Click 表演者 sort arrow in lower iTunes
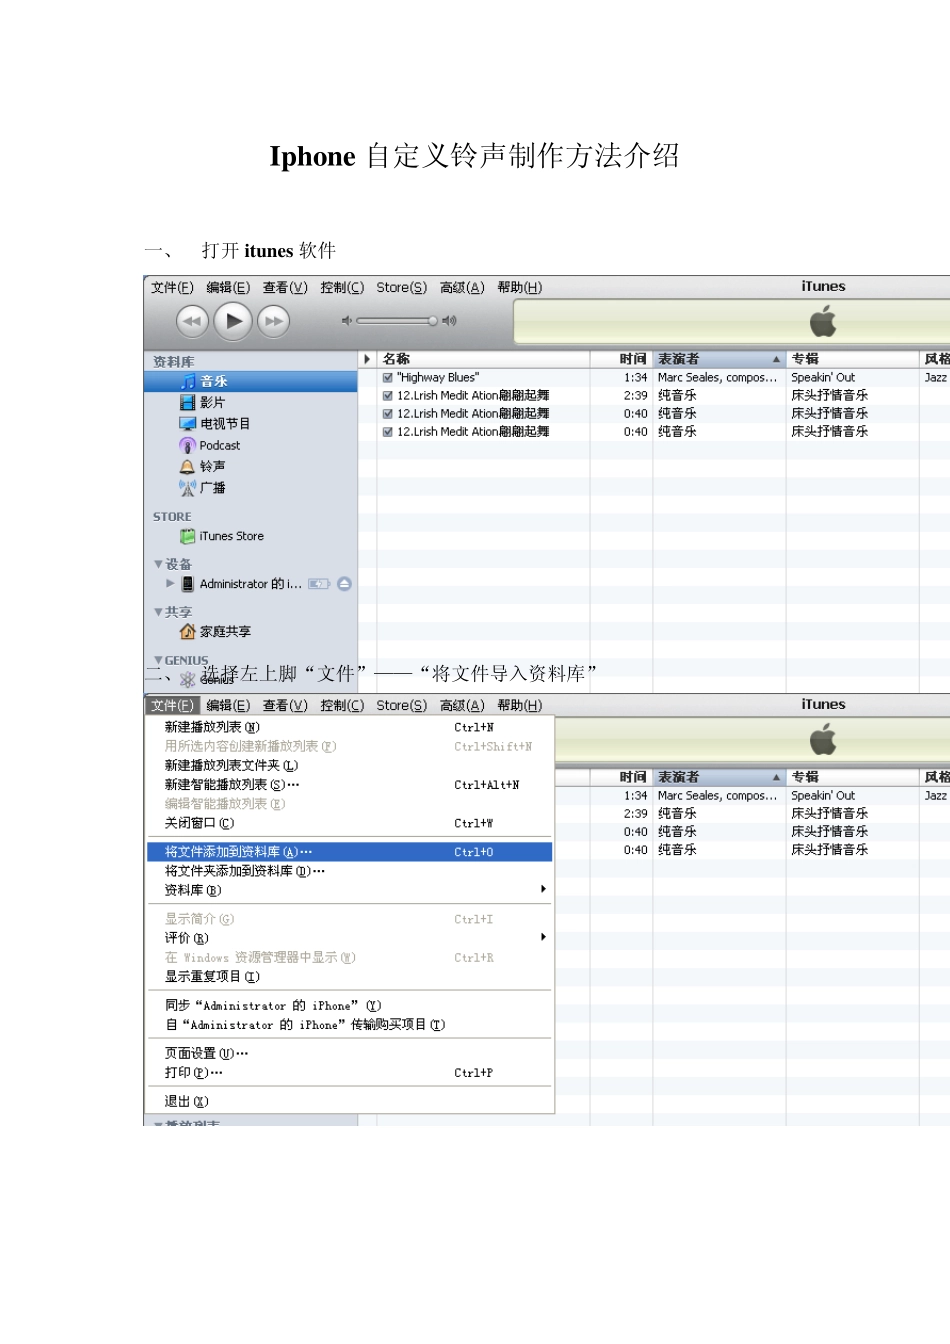The image size is (950, 1344). pyautogui.click(x=776, y=777)
